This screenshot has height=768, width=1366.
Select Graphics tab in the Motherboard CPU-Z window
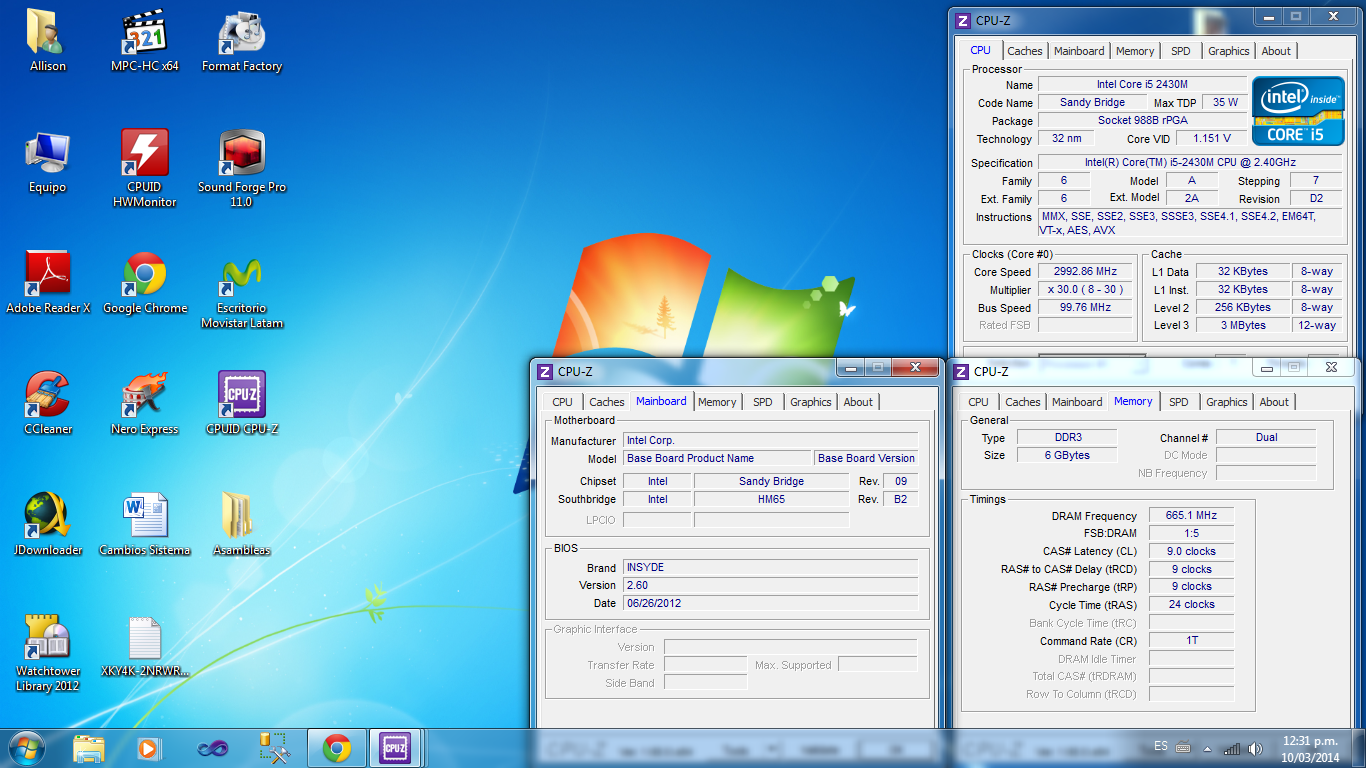click(x=810, y=402)
